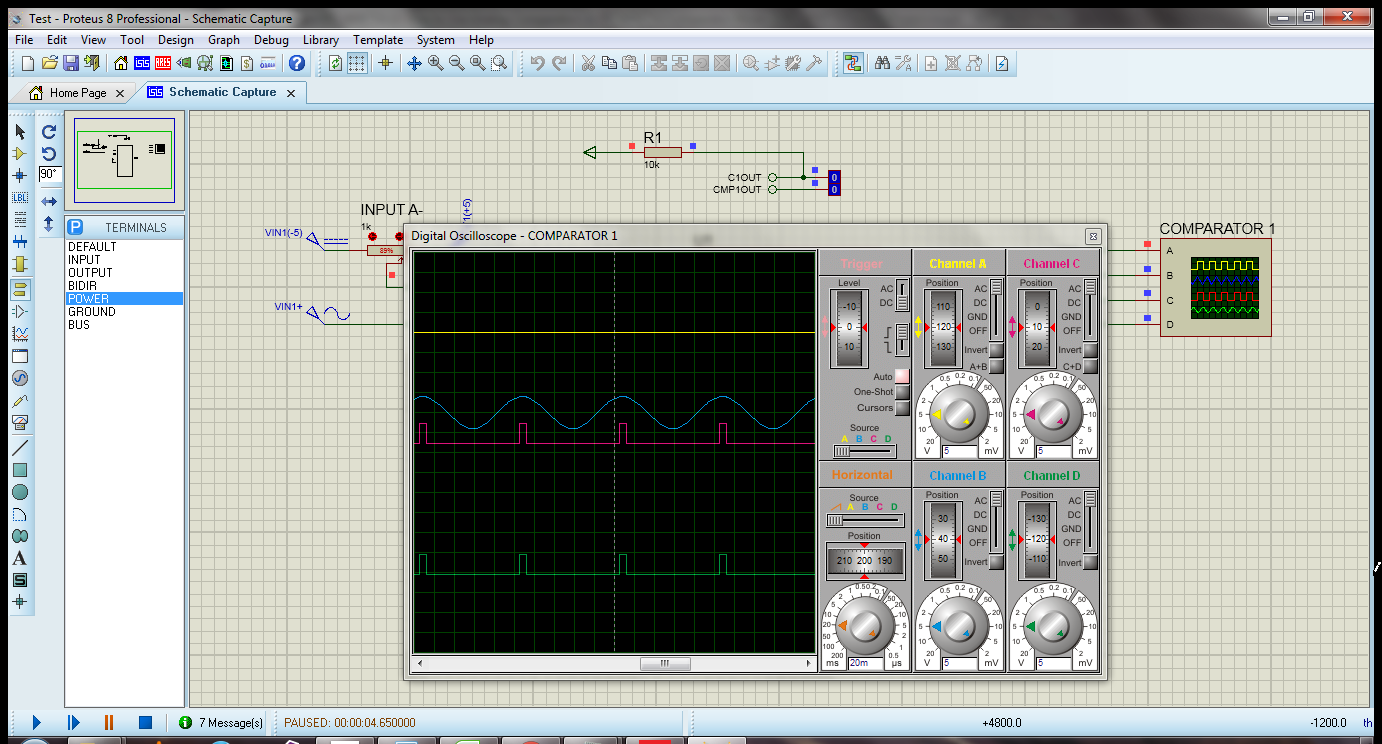The width and height of the screenshot is (1382, 744).
Task: Toggle the grid display icon
Action: coord(356,62)
